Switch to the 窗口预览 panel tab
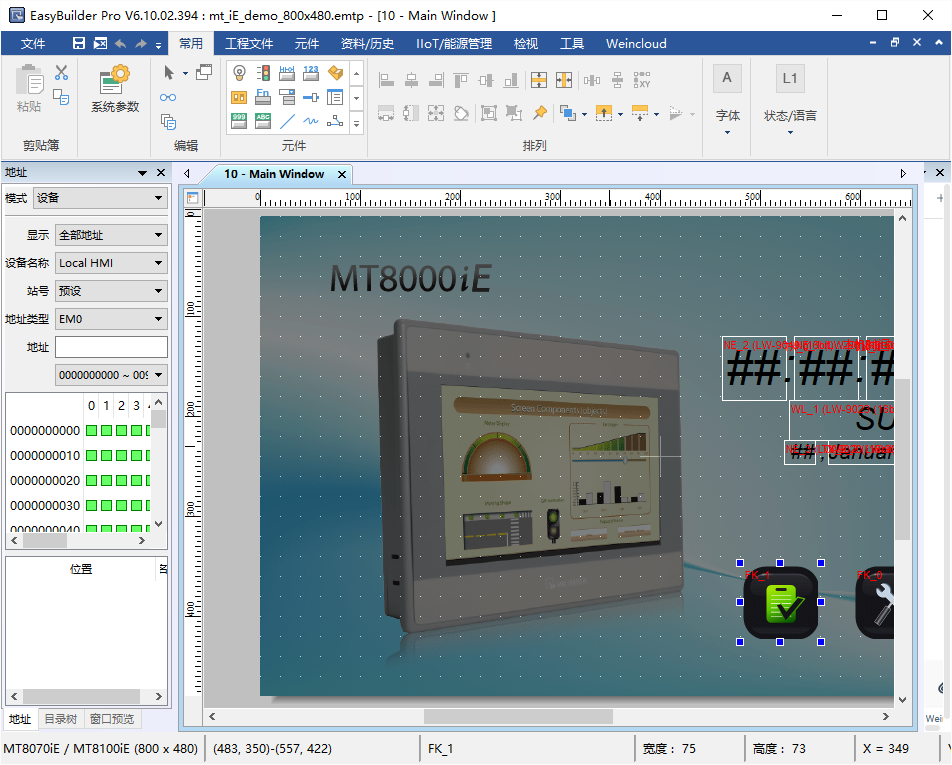Screen dimensions: 952x765 point(112,719)
